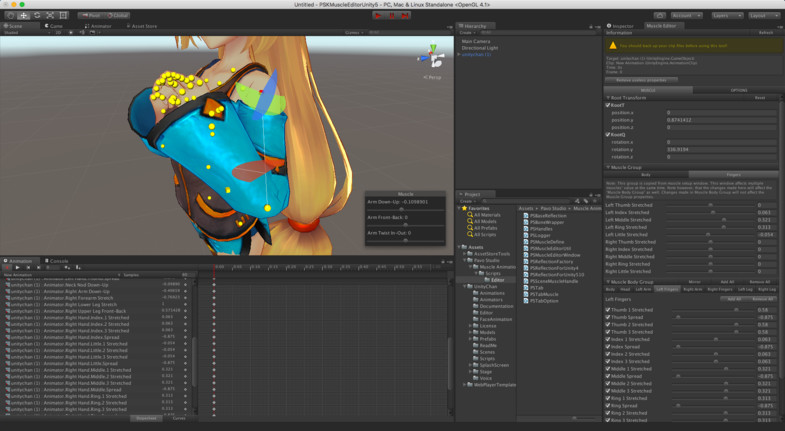
Task: Click the All Prefabs search favorite
Action: (482, 228)
